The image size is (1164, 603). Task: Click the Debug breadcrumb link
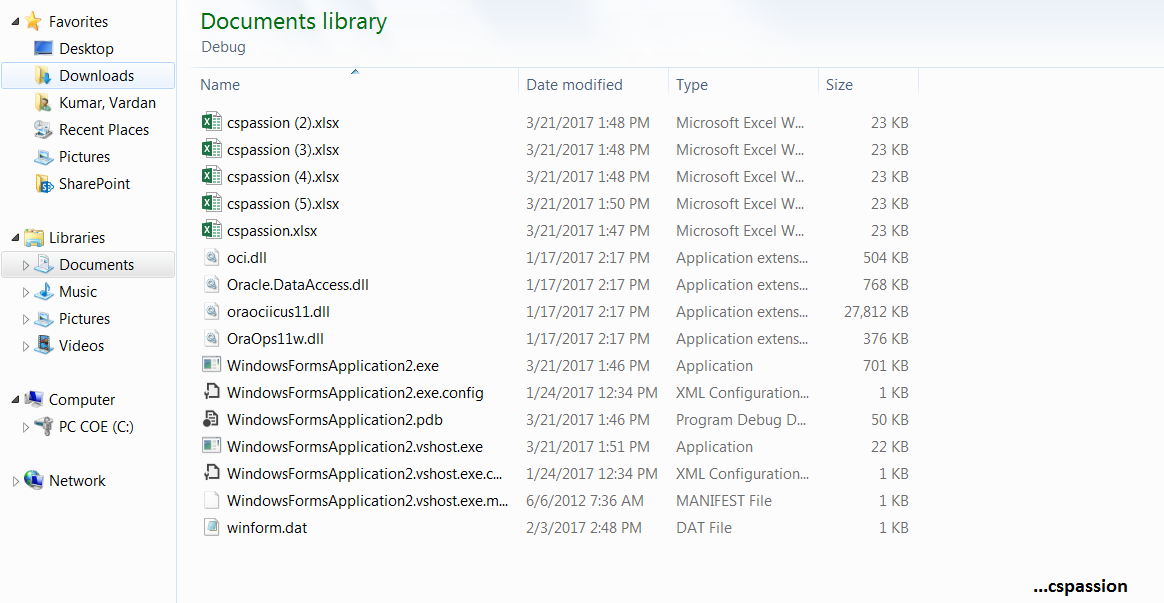pos(223,46)
